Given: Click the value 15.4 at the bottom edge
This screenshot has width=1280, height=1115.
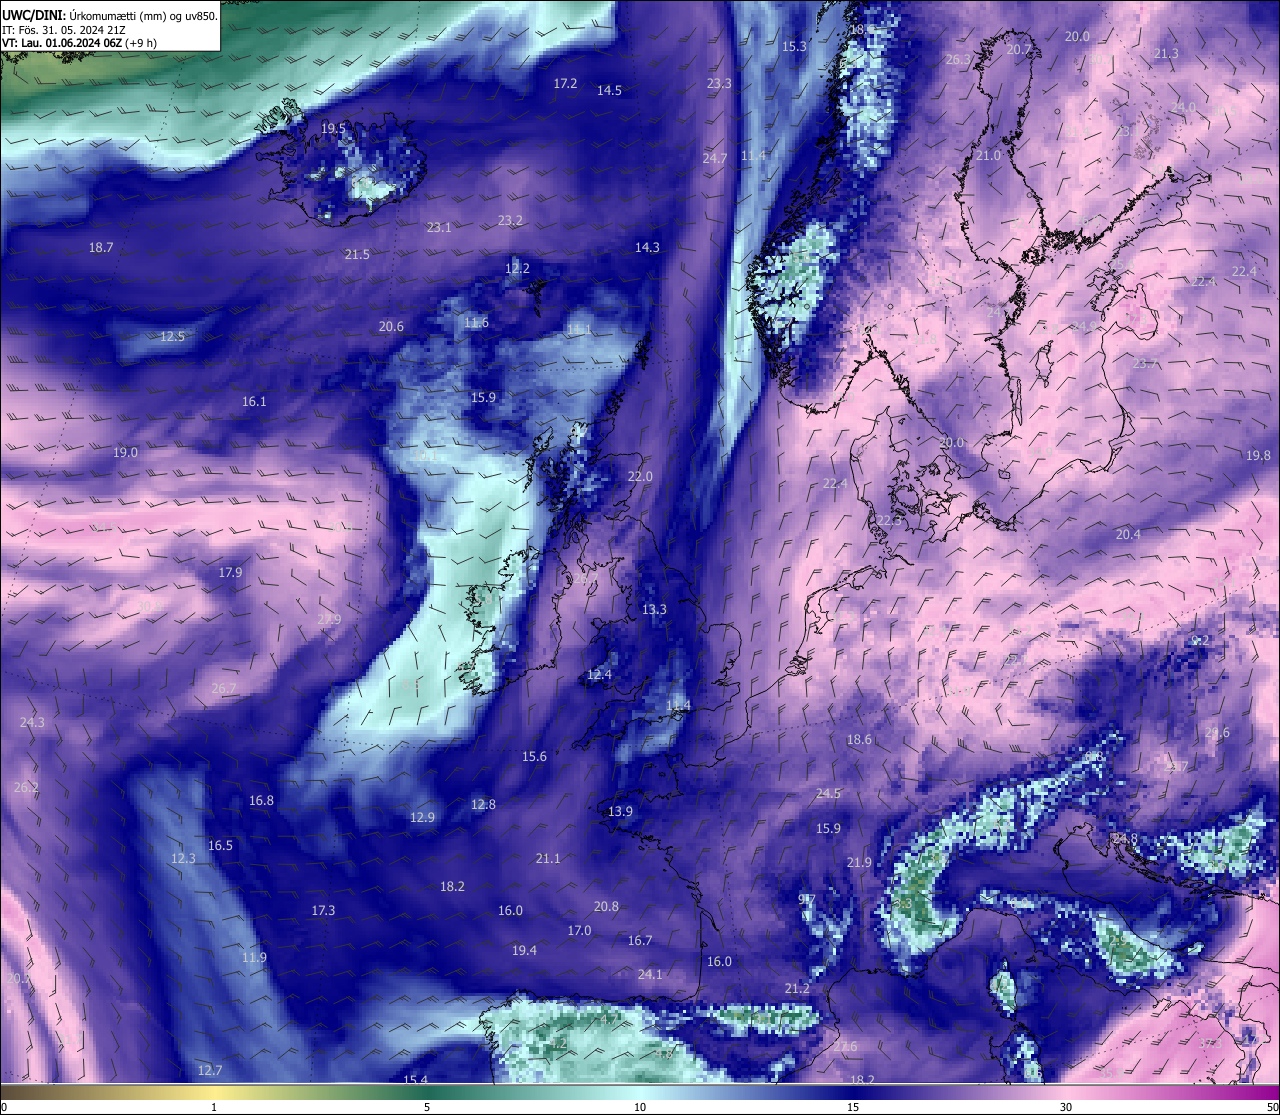Looking at the screenshot, I should point(415,1080).
